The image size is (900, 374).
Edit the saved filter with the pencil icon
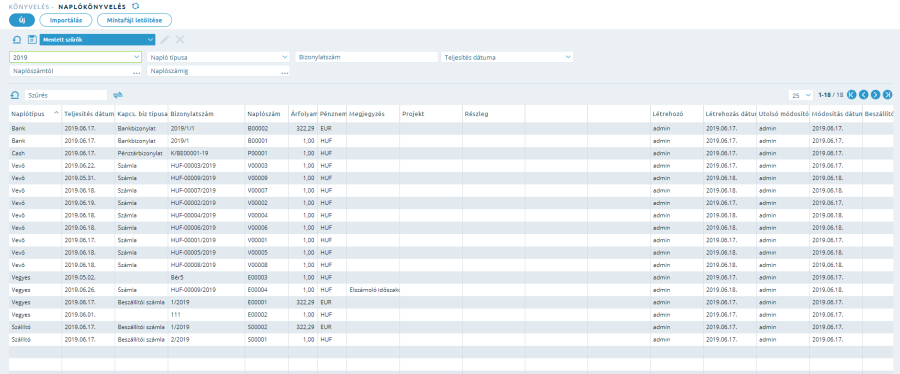click(x=165, y=40)
